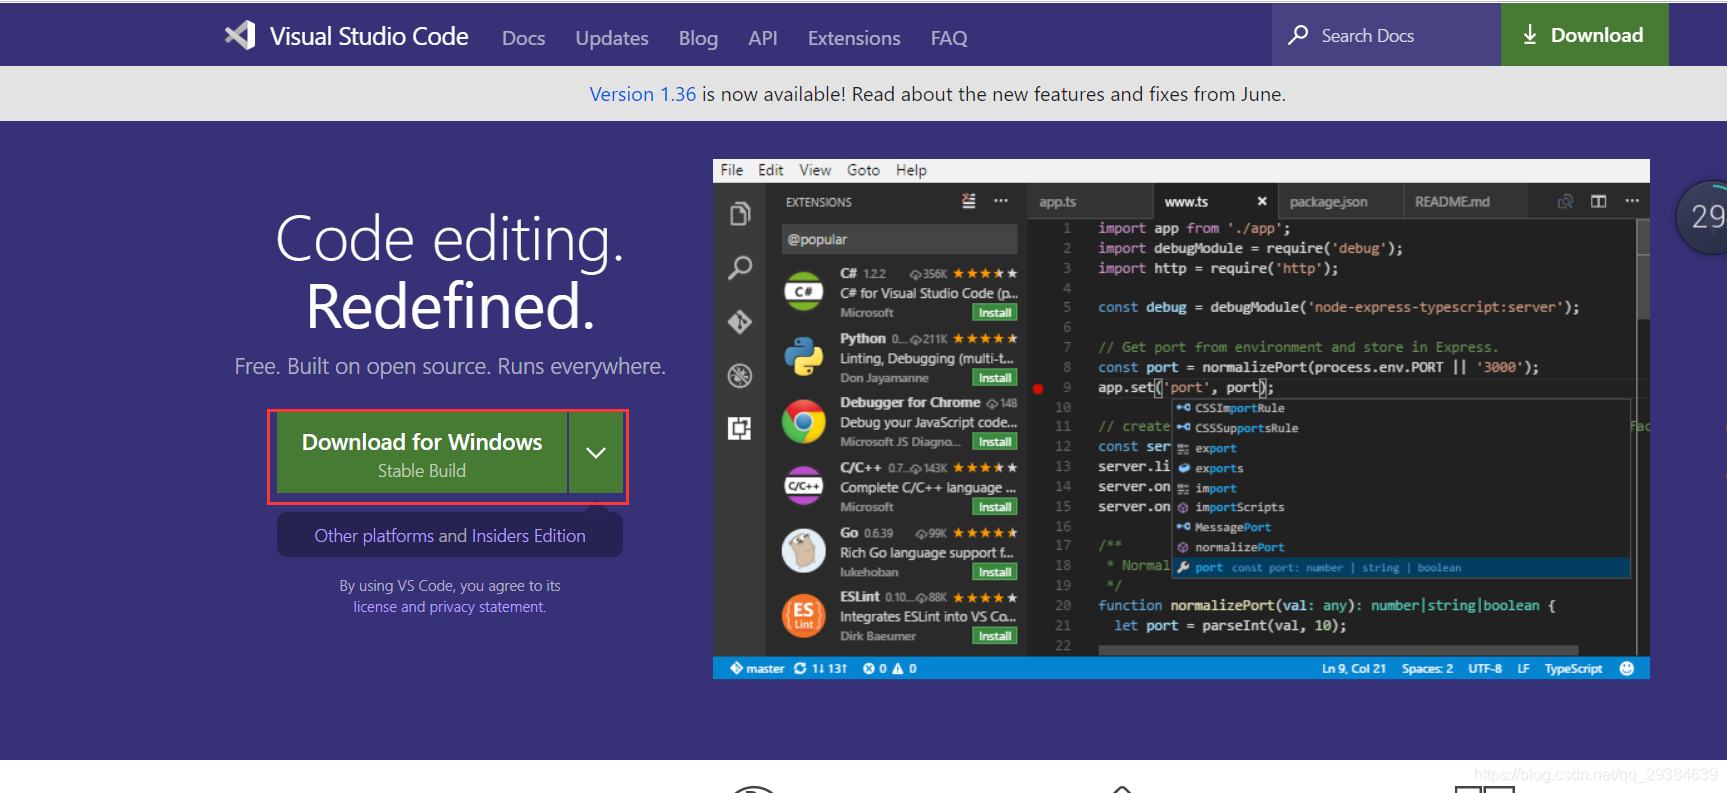Viewport: 1727px width, 793px height.
Task: Open the Debug icon in activity bar
Action: pos(740,376)
